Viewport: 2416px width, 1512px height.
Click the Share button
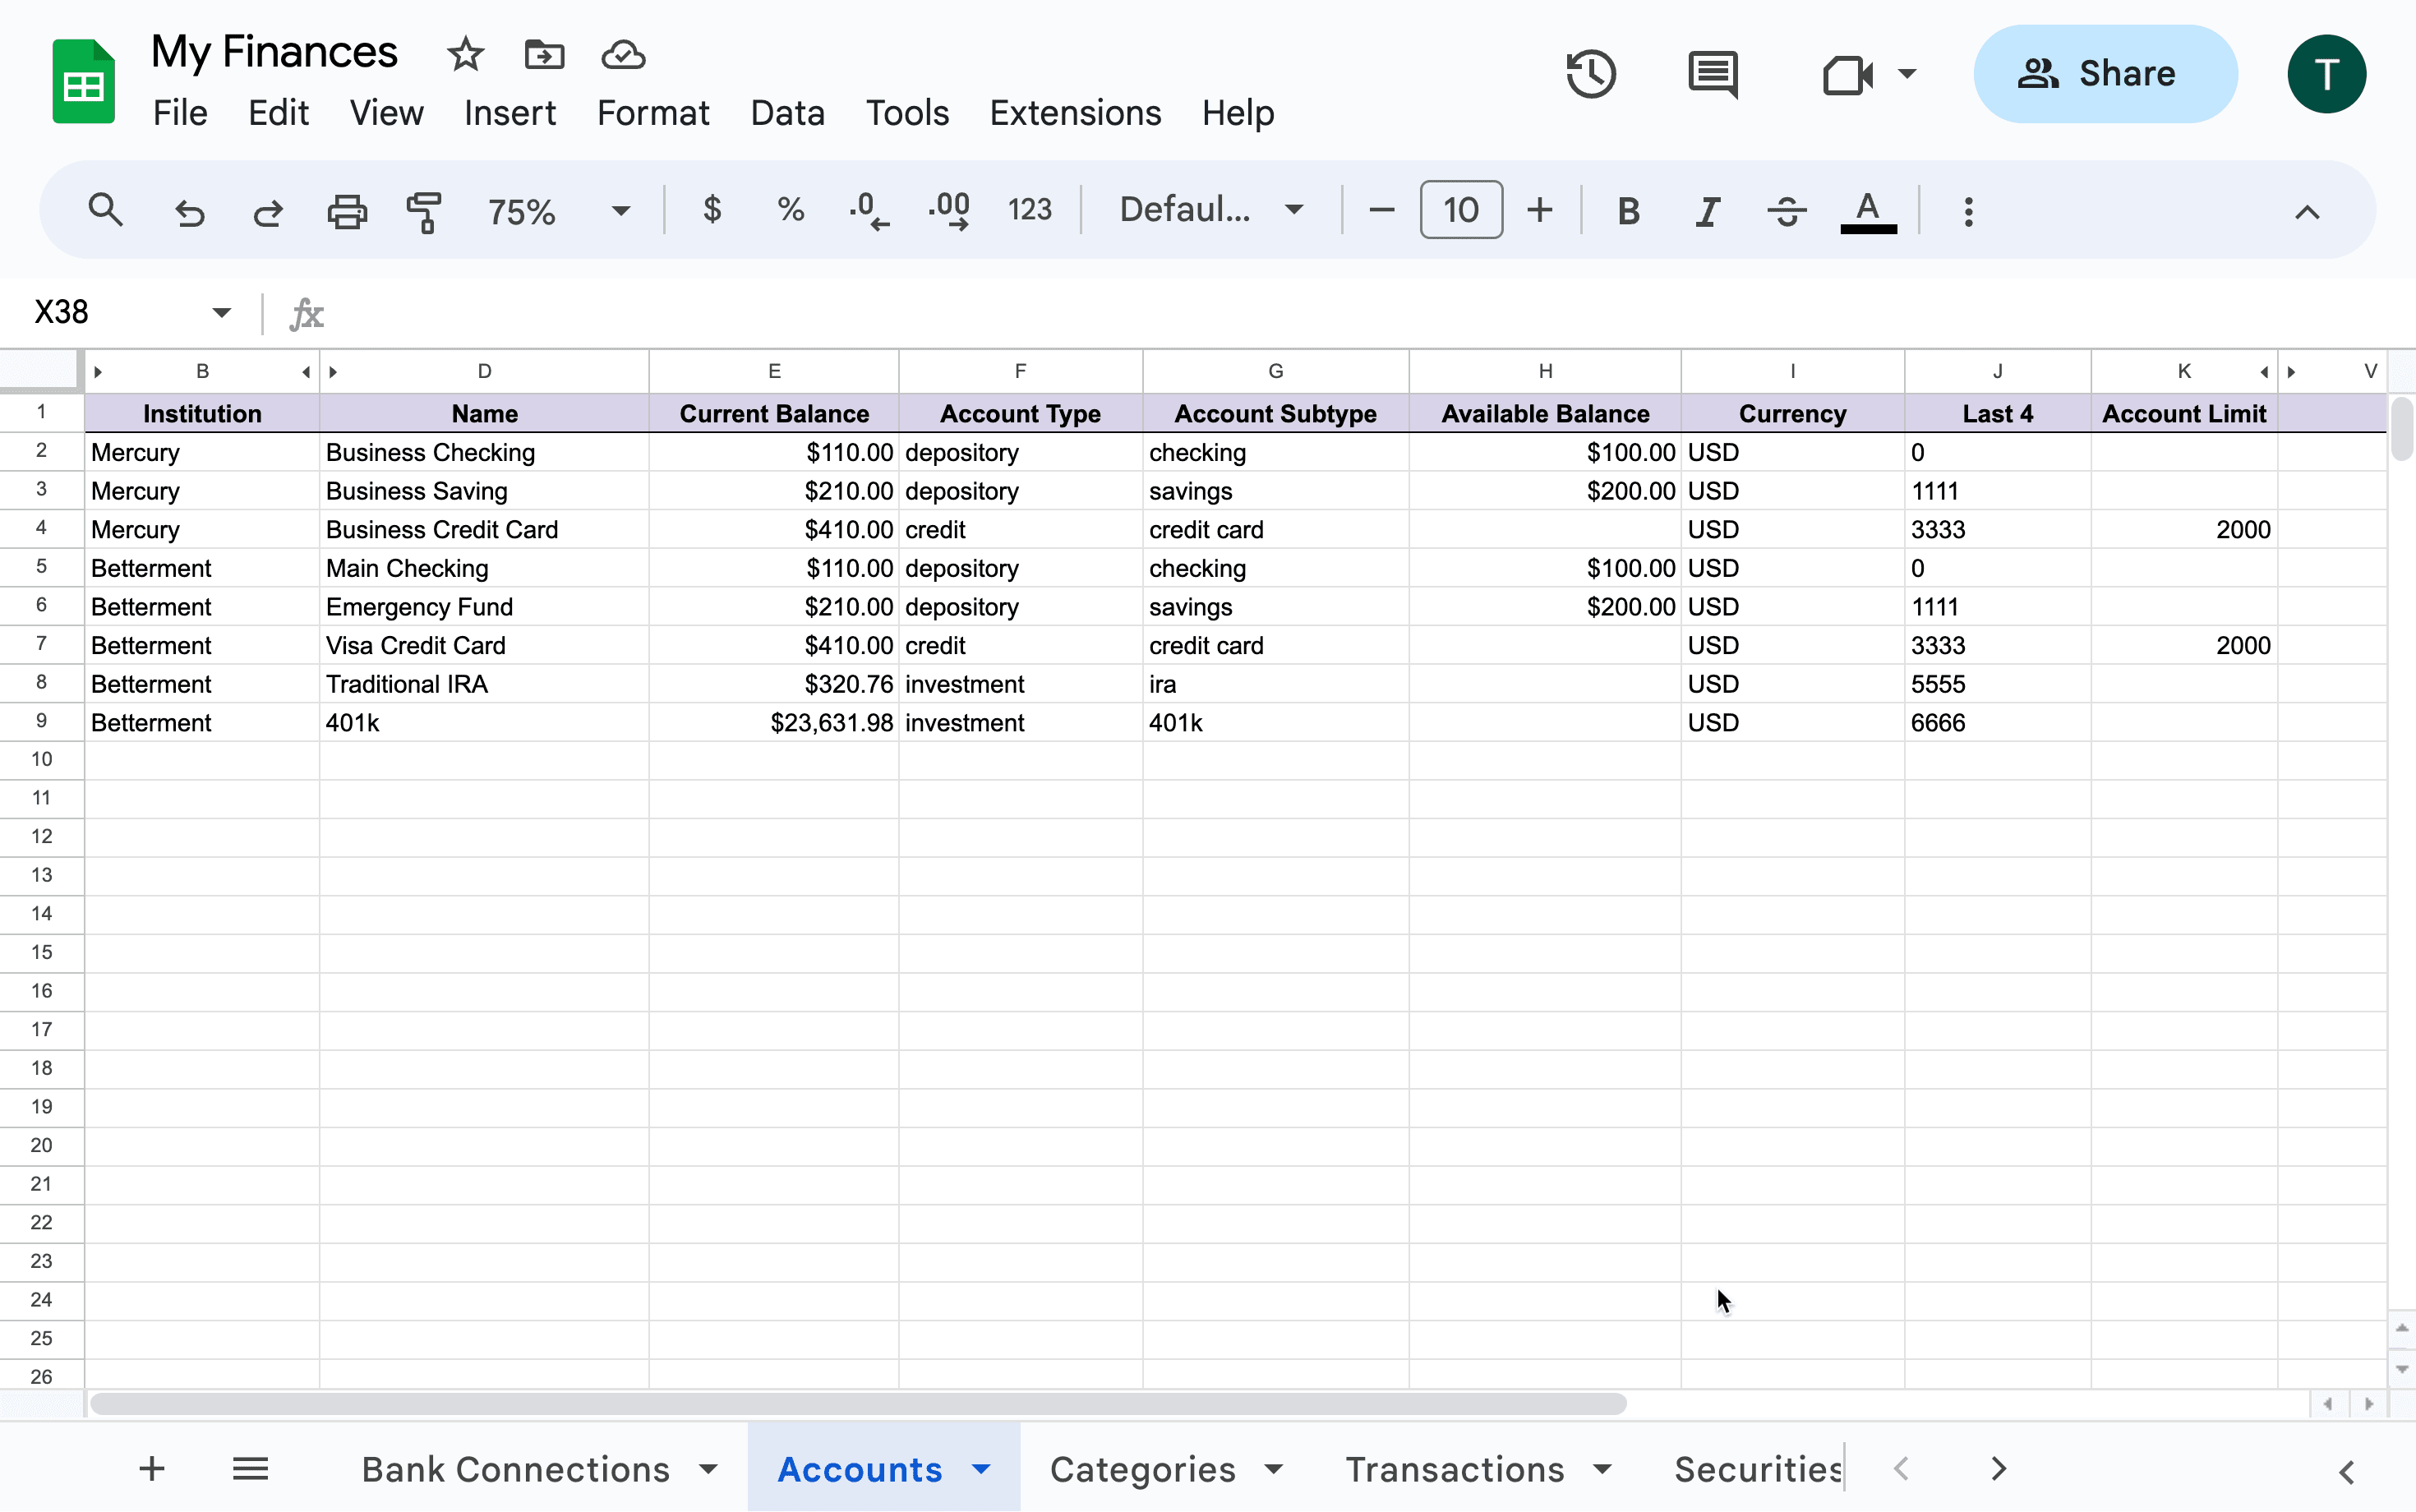pos(2104,73)
